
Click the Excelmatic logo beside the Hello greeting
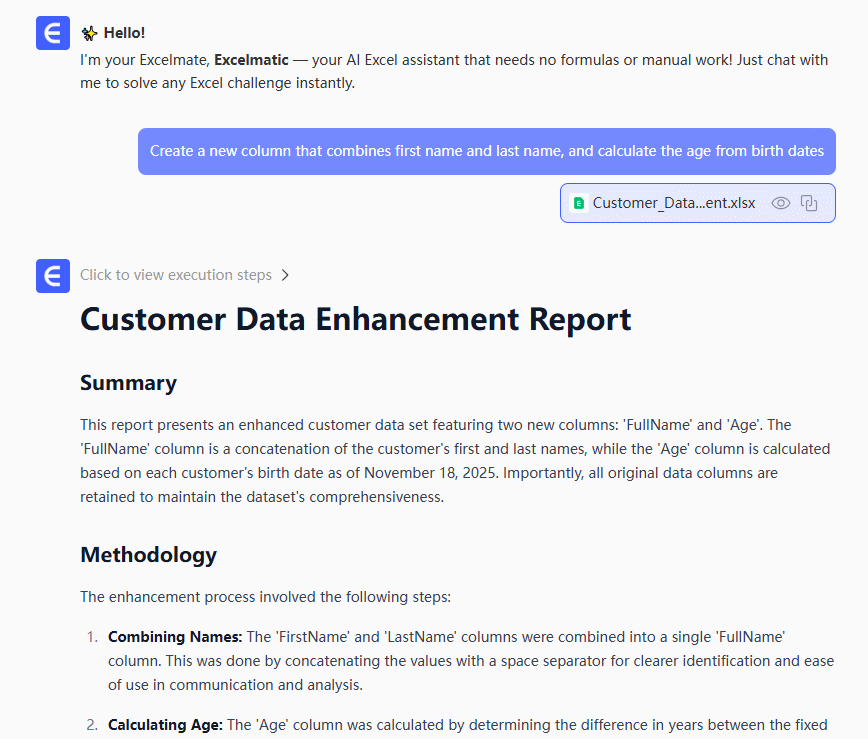[53, 34]
